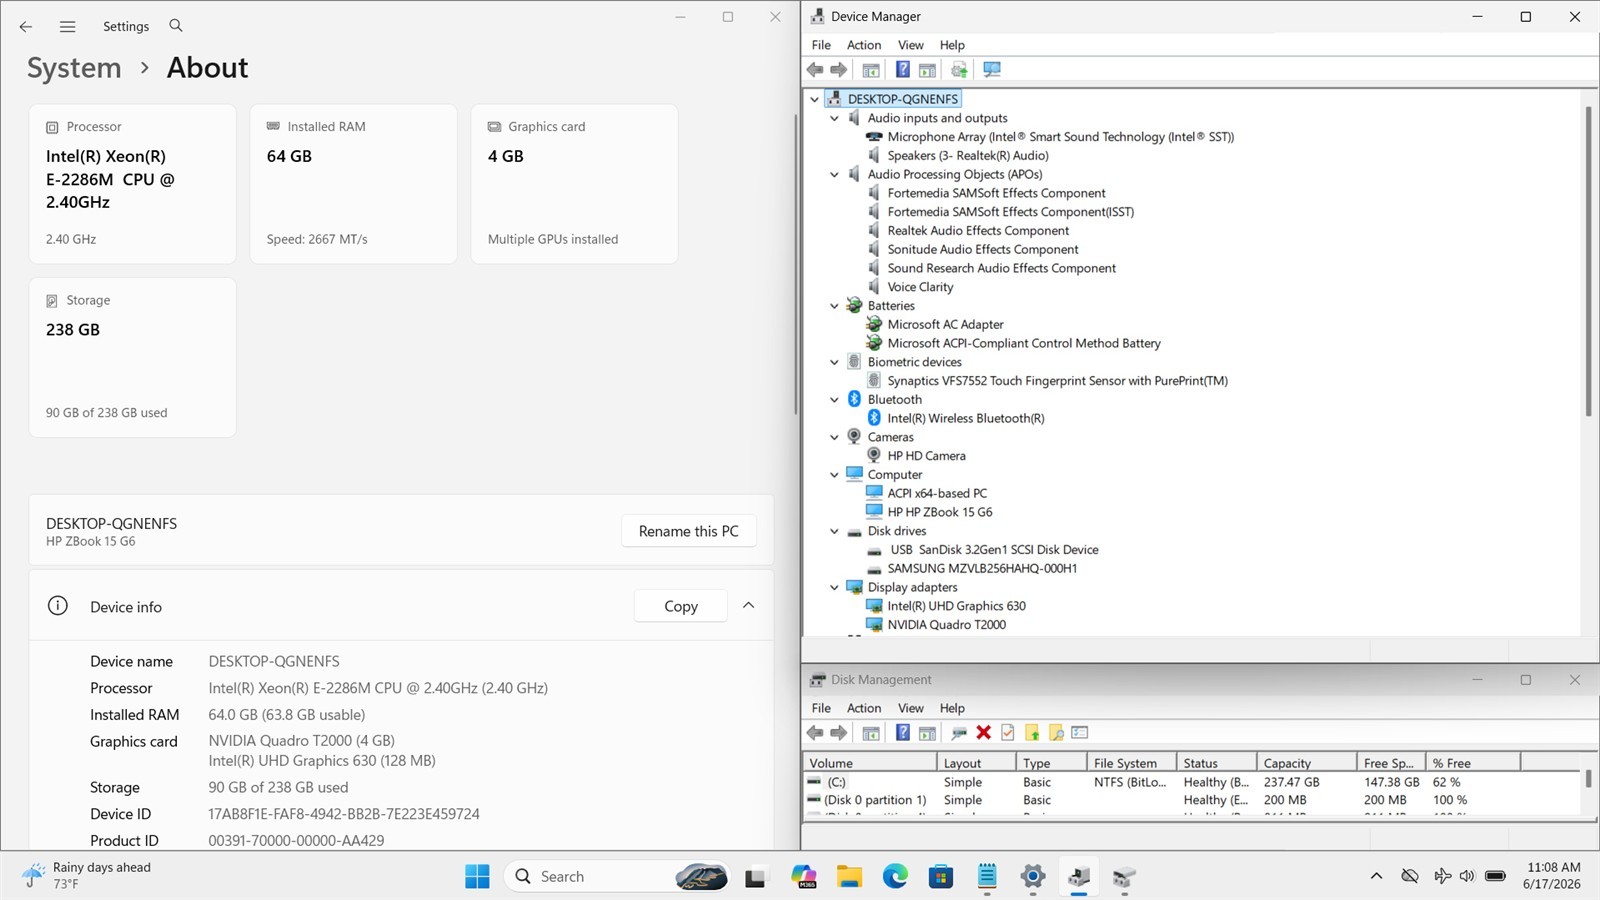1600x900 pixels.
Task: Select Intel(R) UHD Graphics 630 adapter
Action: pos(956,606)
